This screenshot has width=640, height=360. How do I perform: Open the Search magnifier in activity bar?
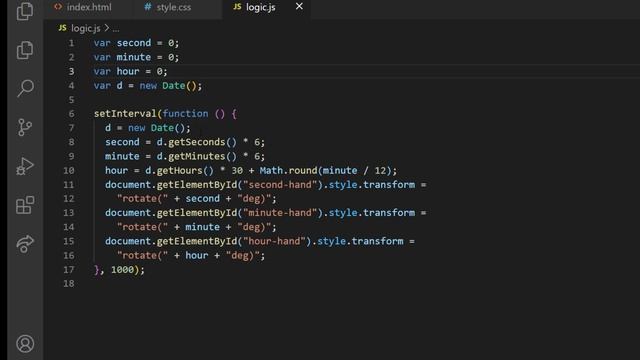tap(25, 88)
